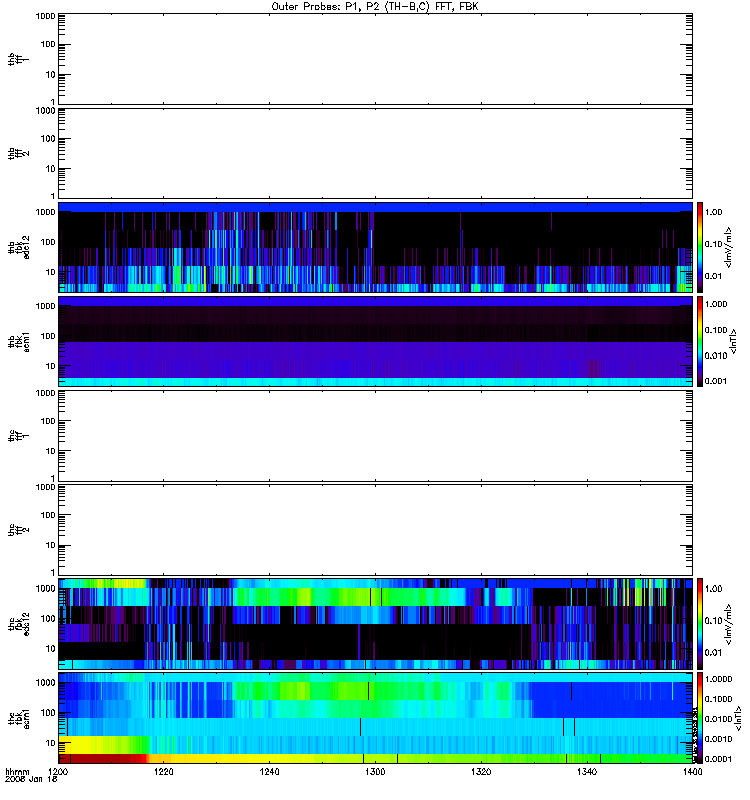Viewport: 750px width, 800px height.
Task: Click the 'thc fbk scm1' panel axis label
Action: click(18, 718)
